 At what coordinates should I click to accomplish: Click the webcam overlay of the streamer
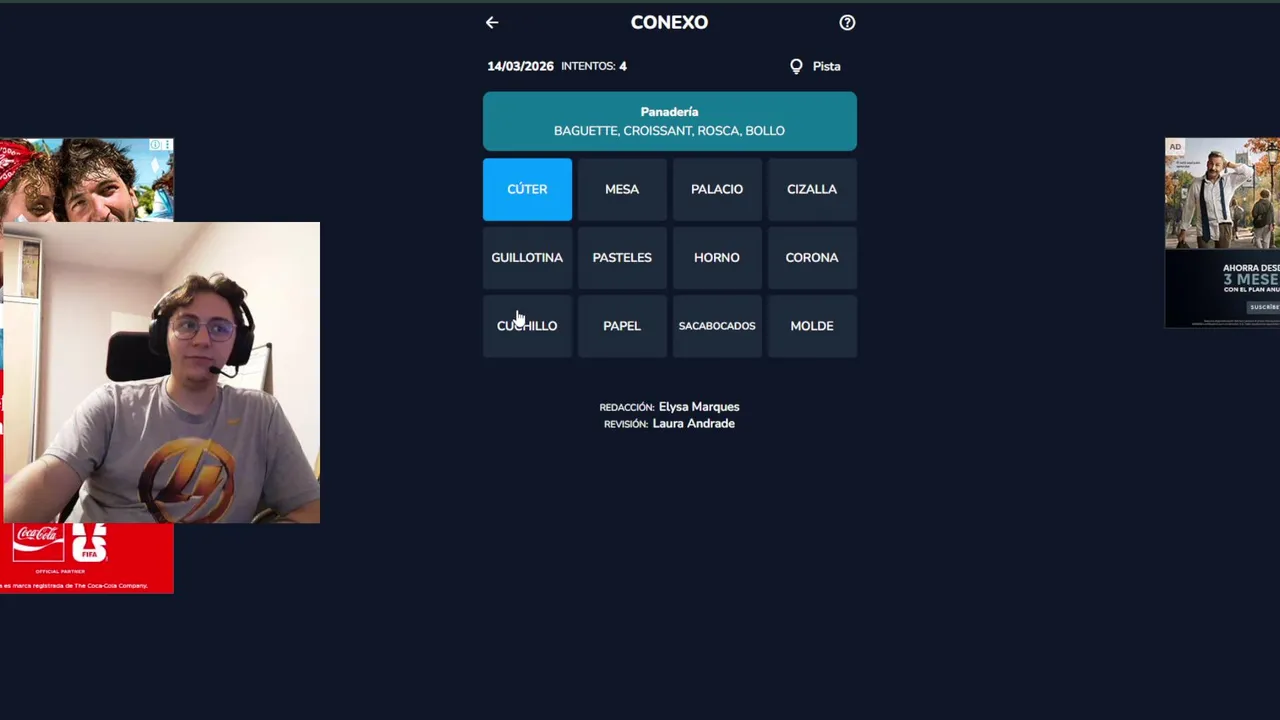tap(161, 372)
